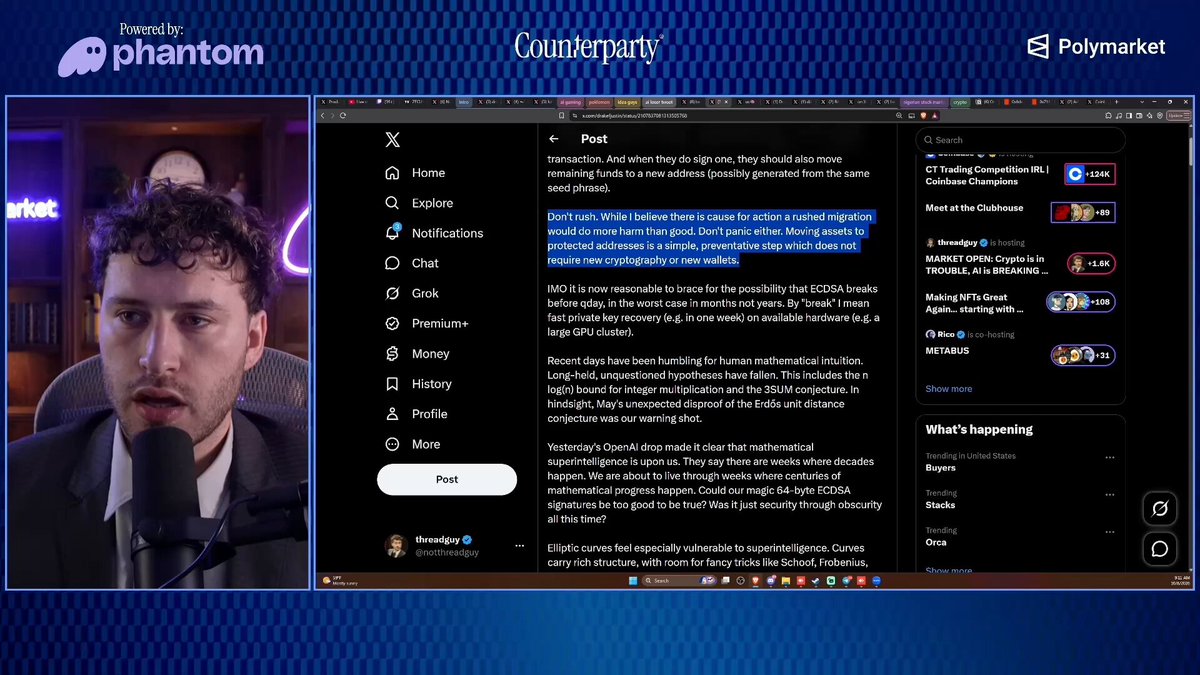This screenshot has height=675, width=1200.
Task: Open History via the bookmark icon
Action: click(x=393, y=384)
